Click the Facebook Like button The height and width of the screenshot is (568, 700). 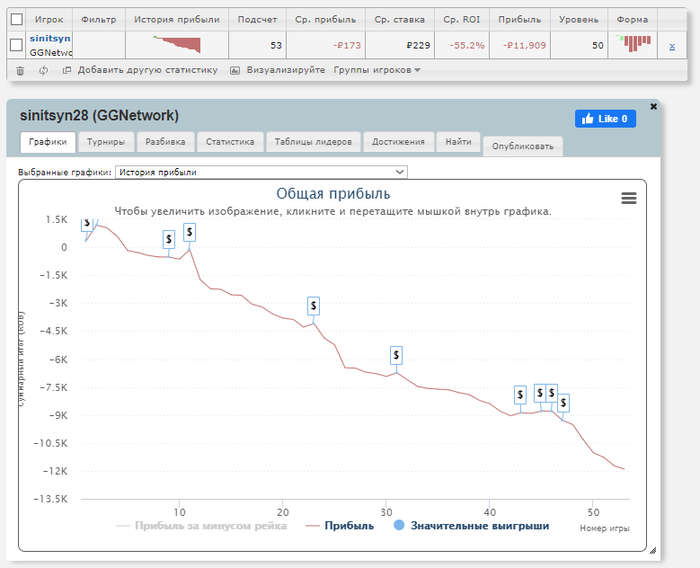[x=605, y=119]
